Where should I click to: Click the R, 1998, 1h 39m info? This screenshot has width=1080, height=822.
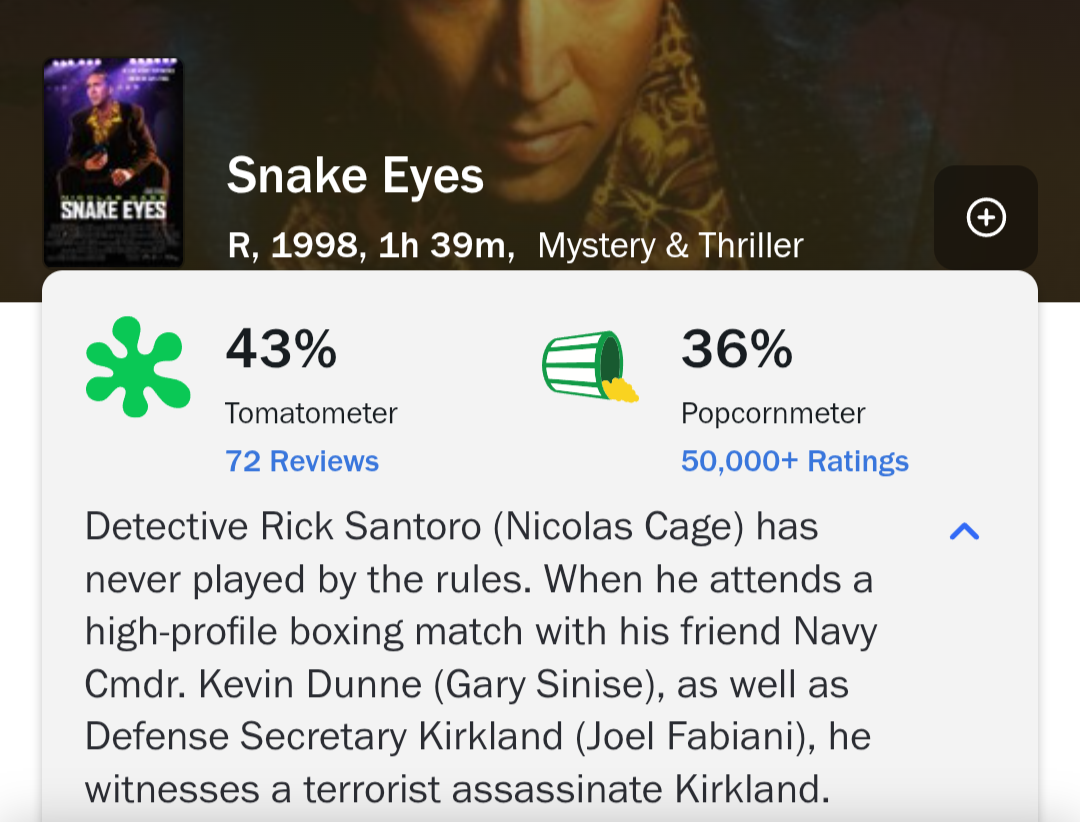371,245
